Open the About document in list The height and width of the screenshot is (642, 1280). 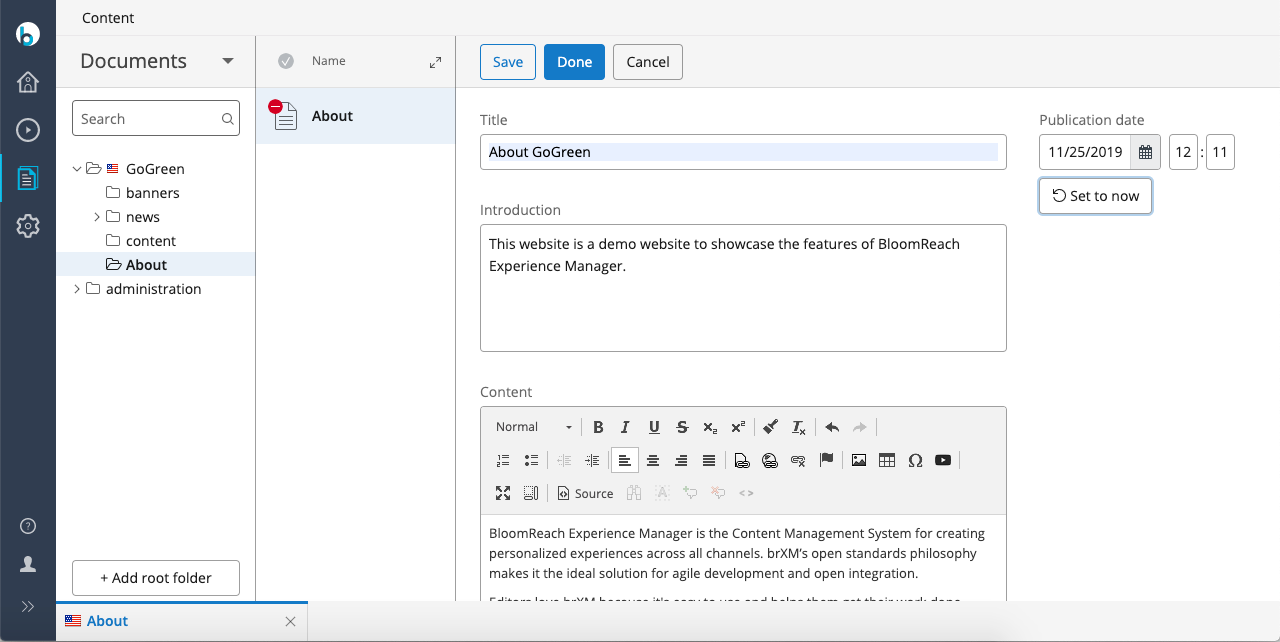coord(356,116)
